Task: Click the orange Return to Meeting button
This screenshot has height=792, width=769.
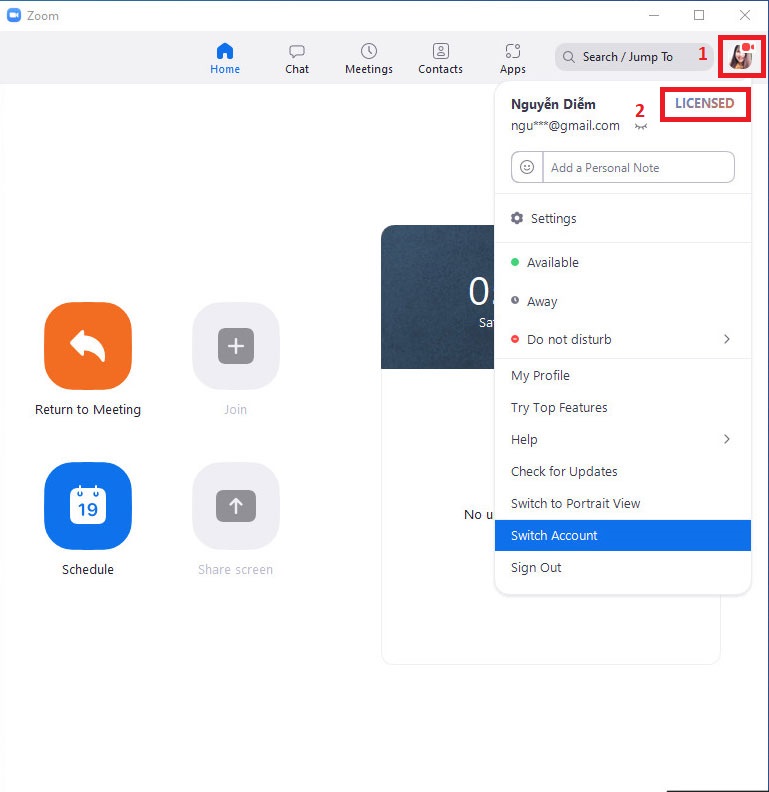Action: (x=88, y=346)
